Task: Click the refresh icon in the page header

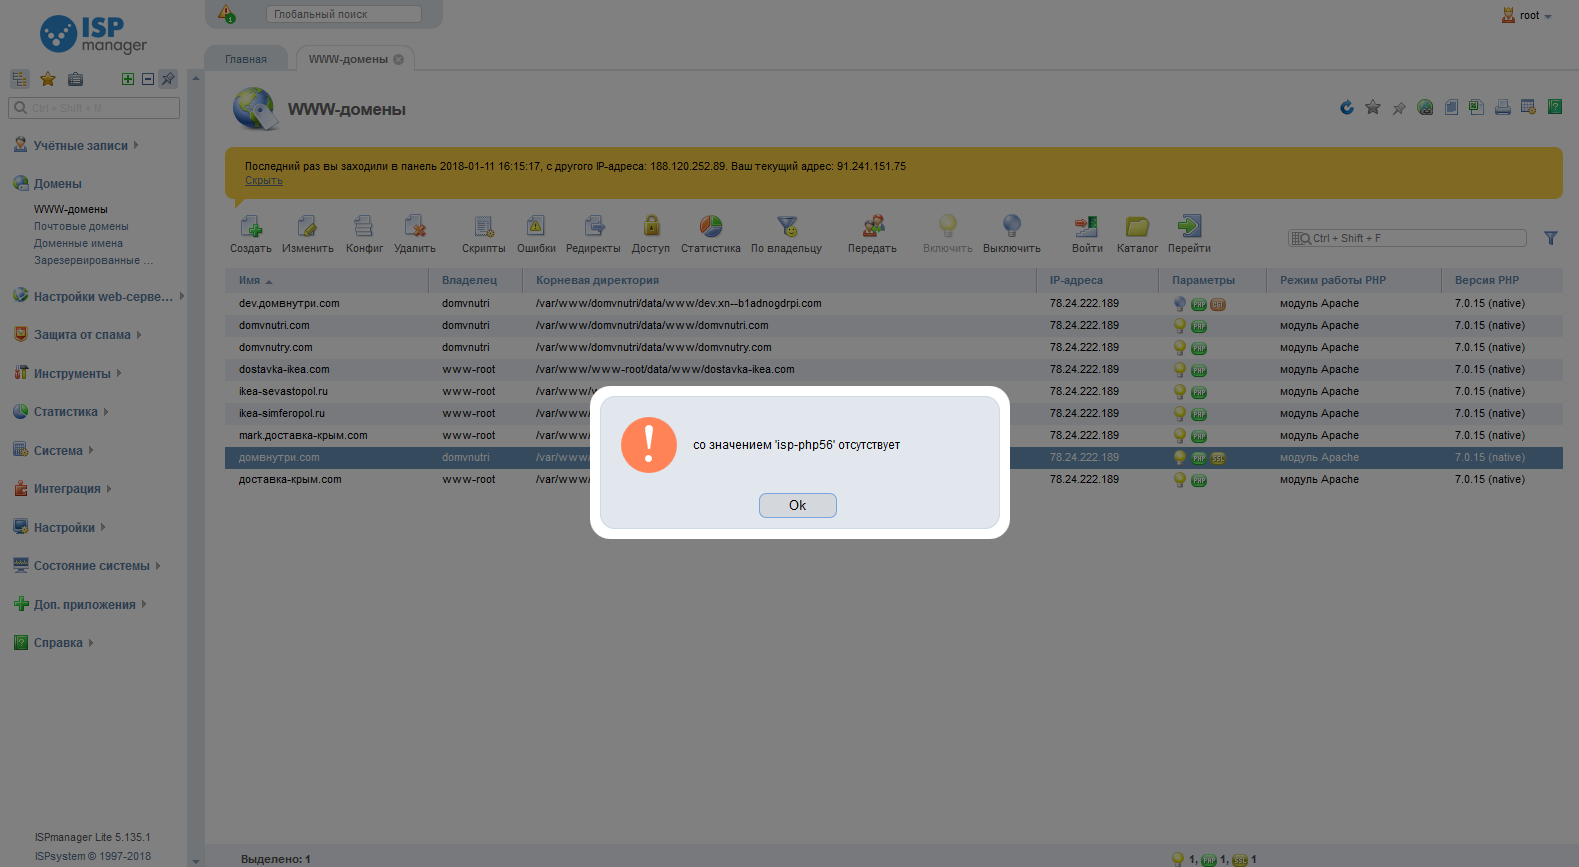Action: (x=1347, y=107)
